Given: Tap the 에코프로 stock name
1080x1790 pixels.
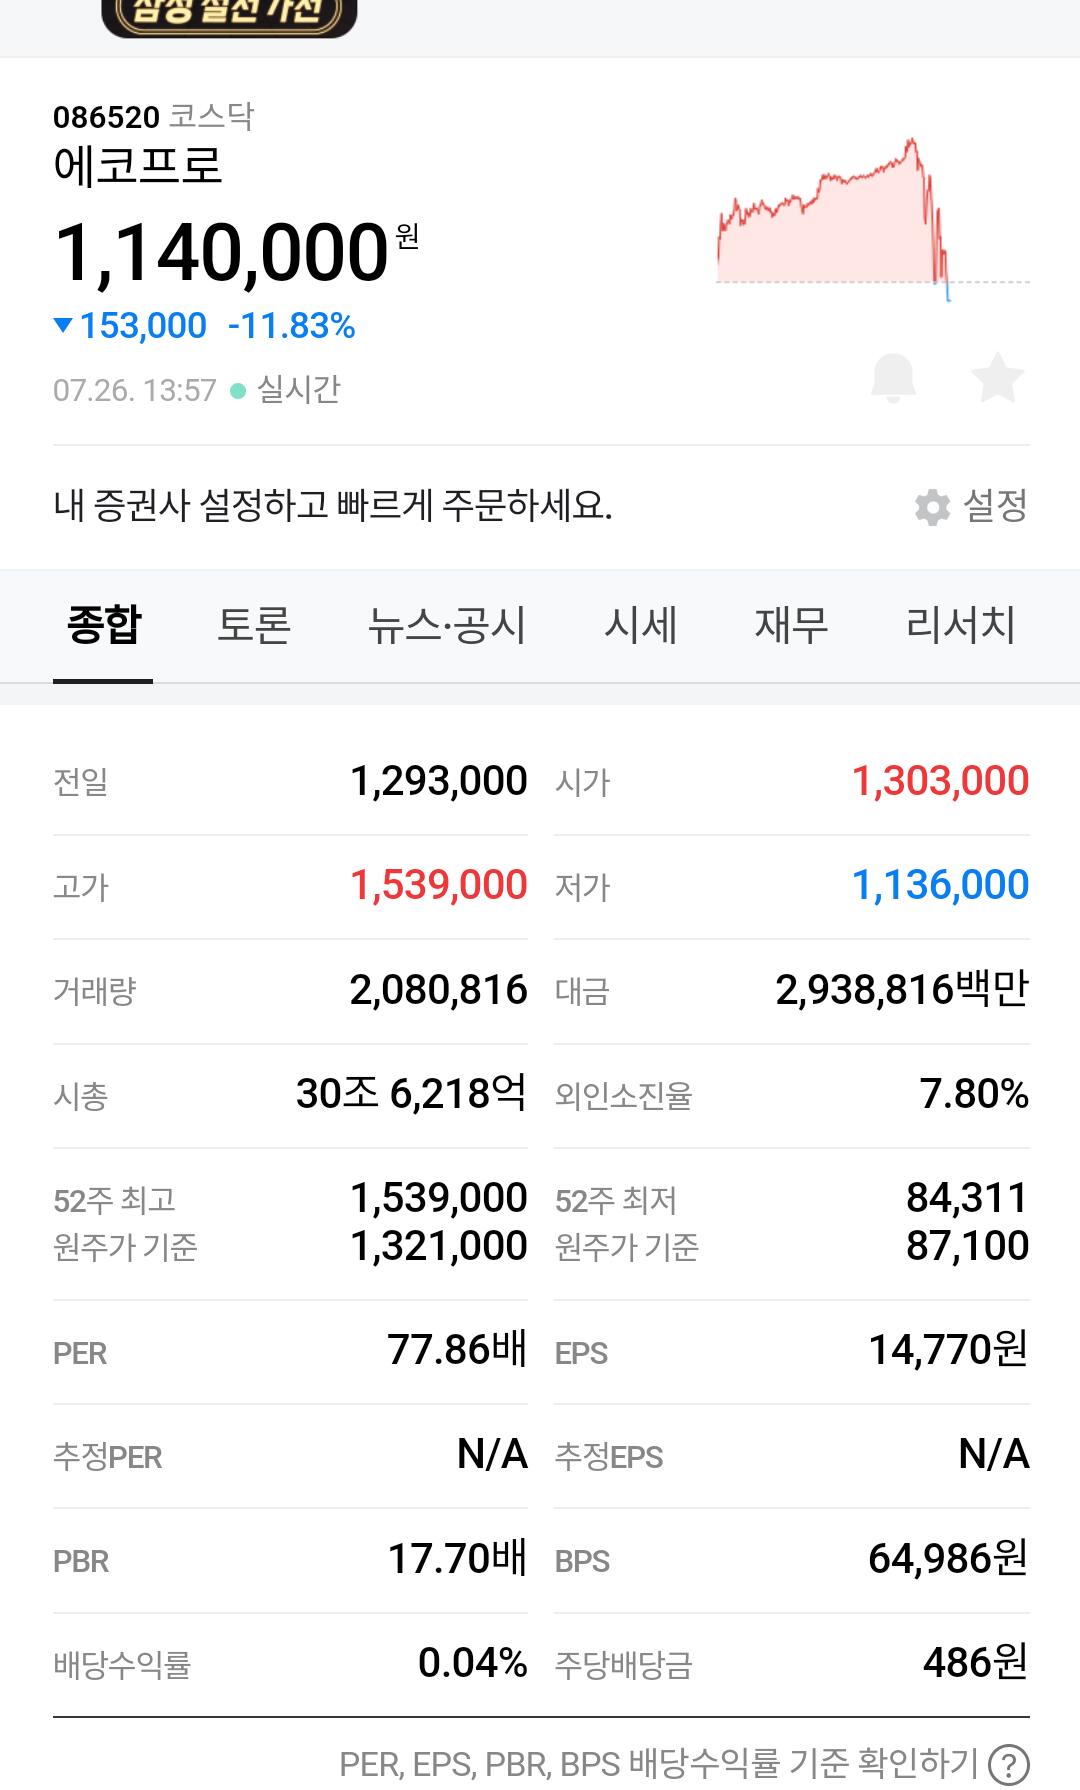Looking at the screenshot, I should click(x=138, y=165).
